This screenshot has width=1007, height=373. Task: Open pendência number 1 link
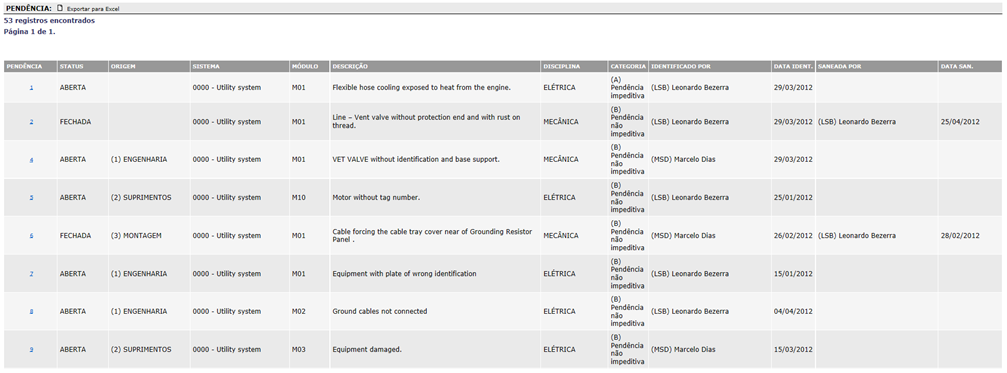click(x=31, y=88)
